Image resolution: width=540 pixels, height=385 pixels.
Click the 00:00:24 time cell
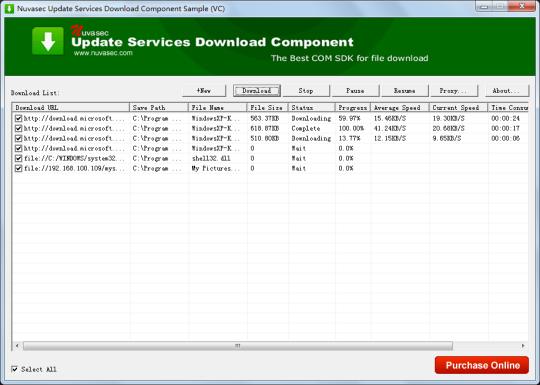[505, 118]
